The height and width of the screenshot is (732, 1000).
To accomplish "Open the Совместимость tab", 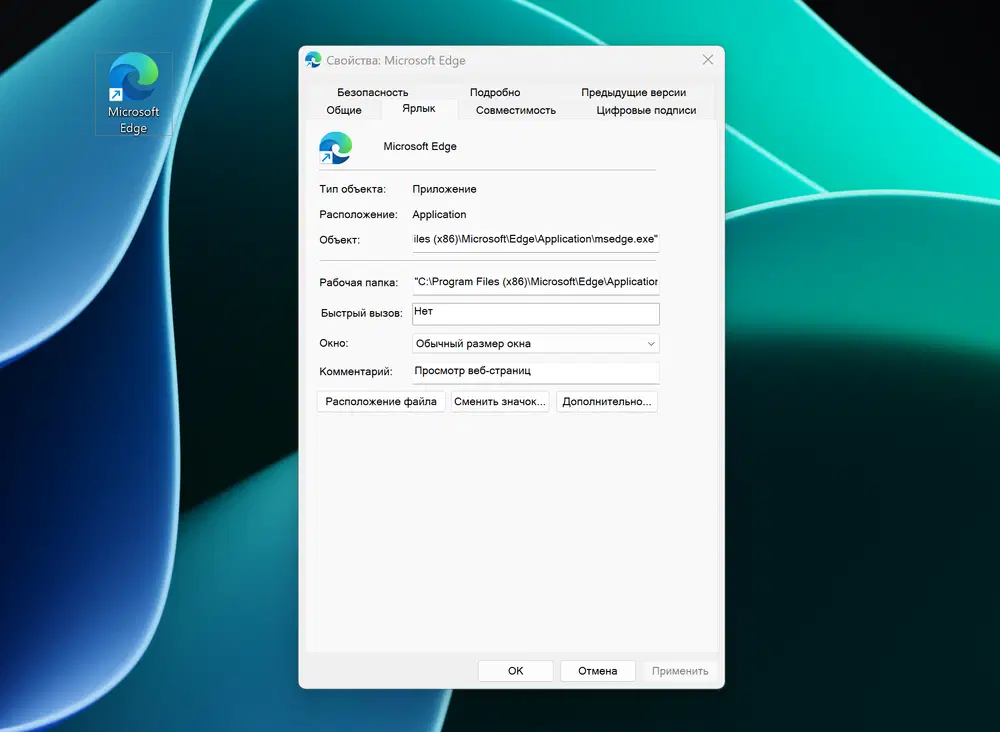I will (x=515, y=110).
